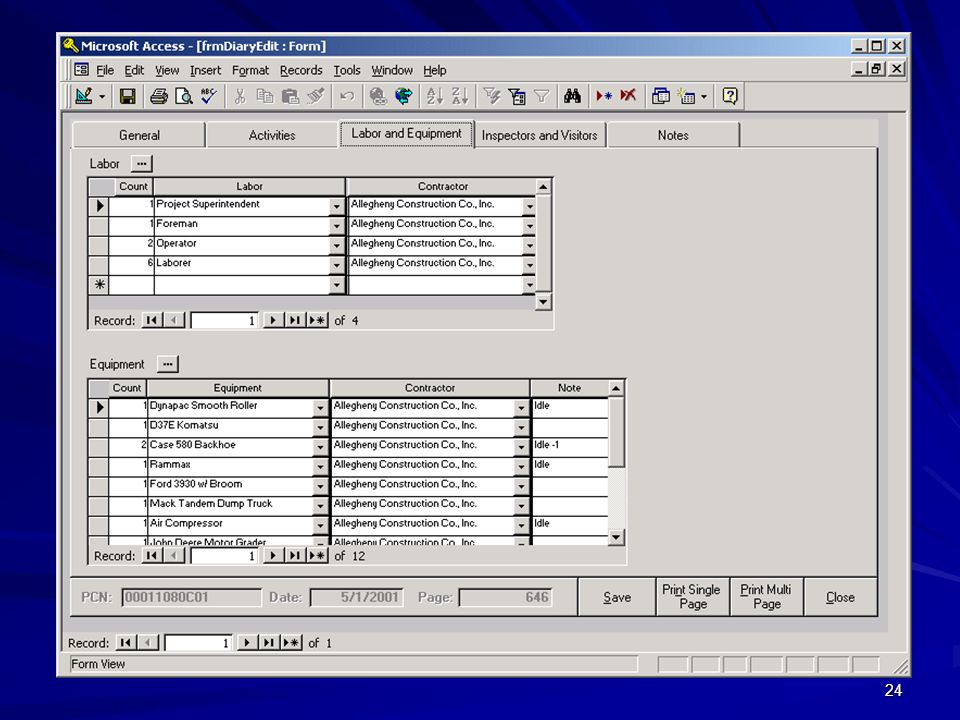The width and height of the screenshot is (960, 720).
Task: Add new record in Equipment navigator
Action: [x=317, y=556]
